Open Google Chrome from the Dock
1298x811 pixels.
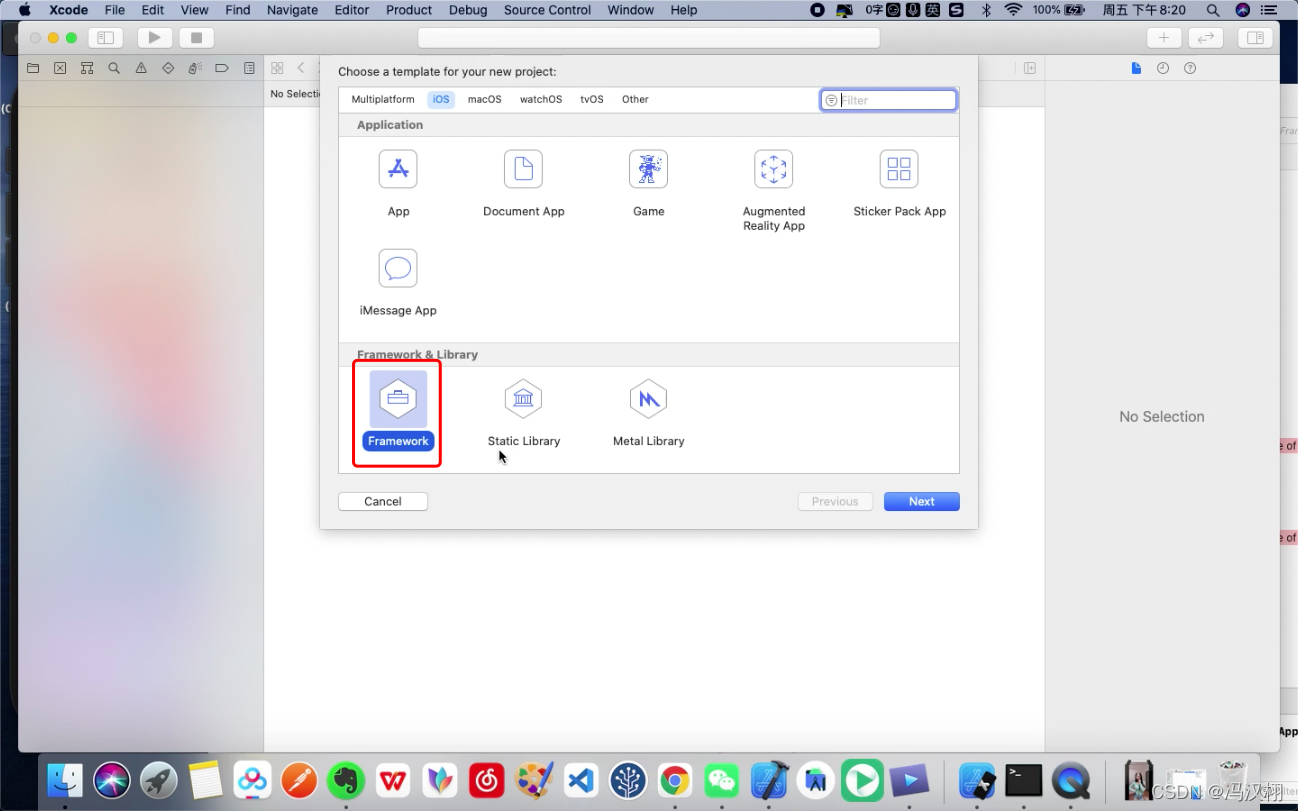[675, 780]
